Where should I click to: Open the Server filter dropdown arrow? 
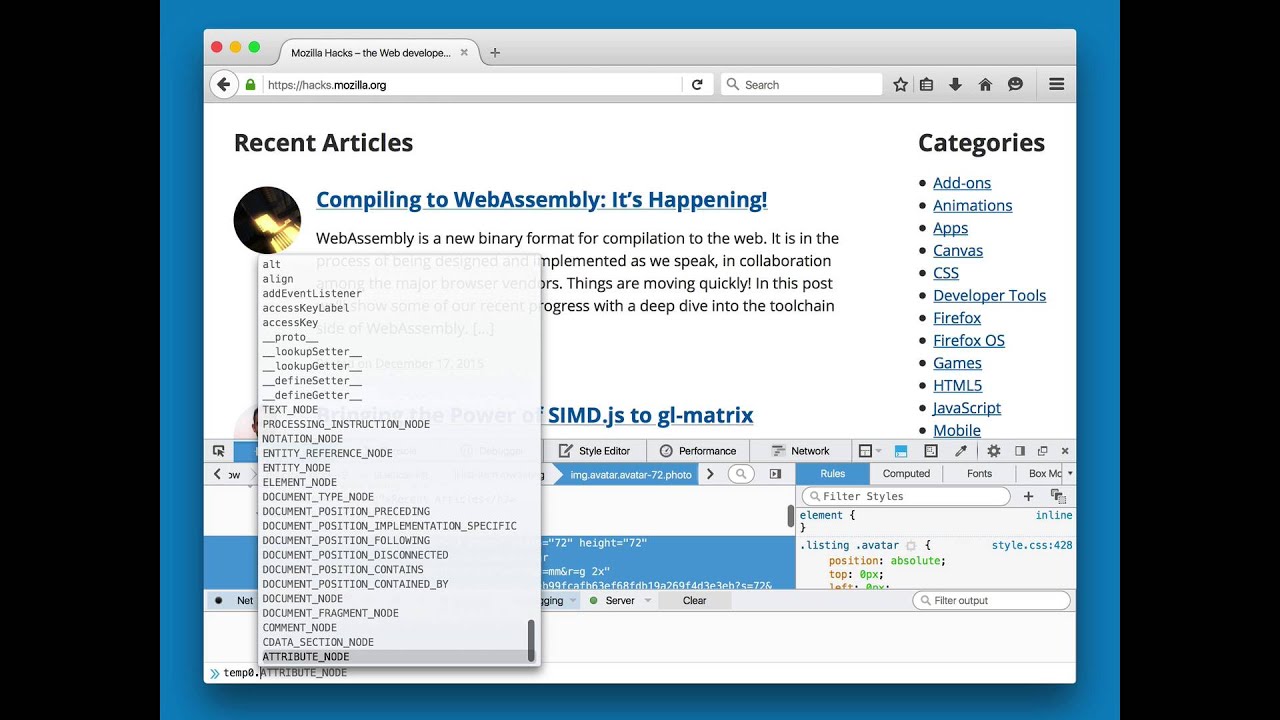pyautogui.click(x=648, y=601)
